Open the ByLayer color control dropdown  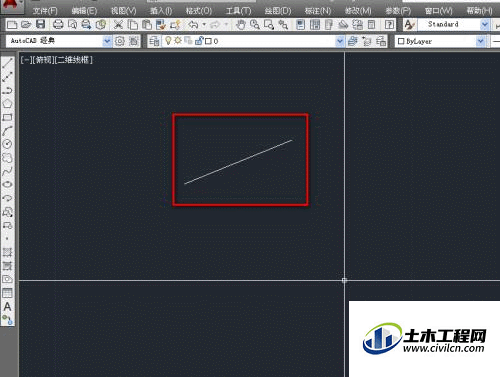(440, 41)
